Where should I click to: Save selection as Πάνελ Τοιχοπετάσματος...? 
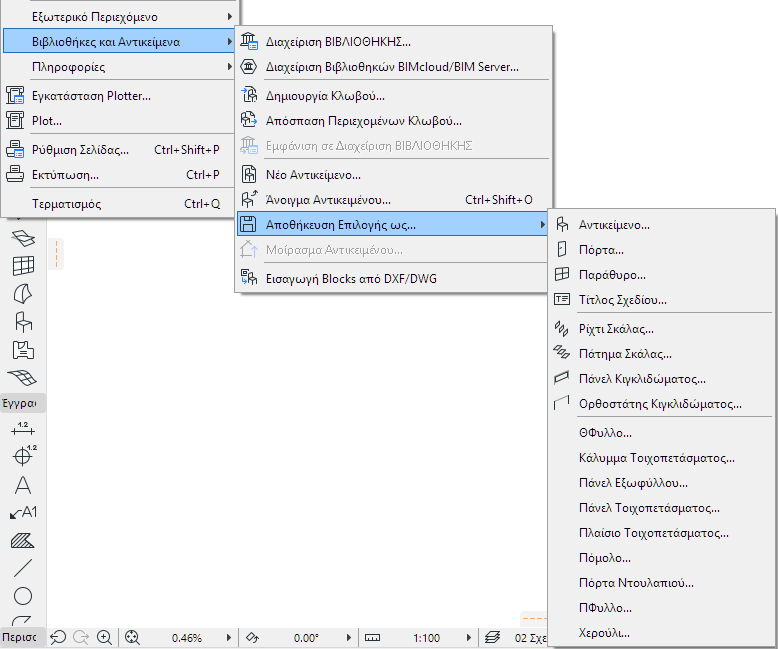(662, 508)
